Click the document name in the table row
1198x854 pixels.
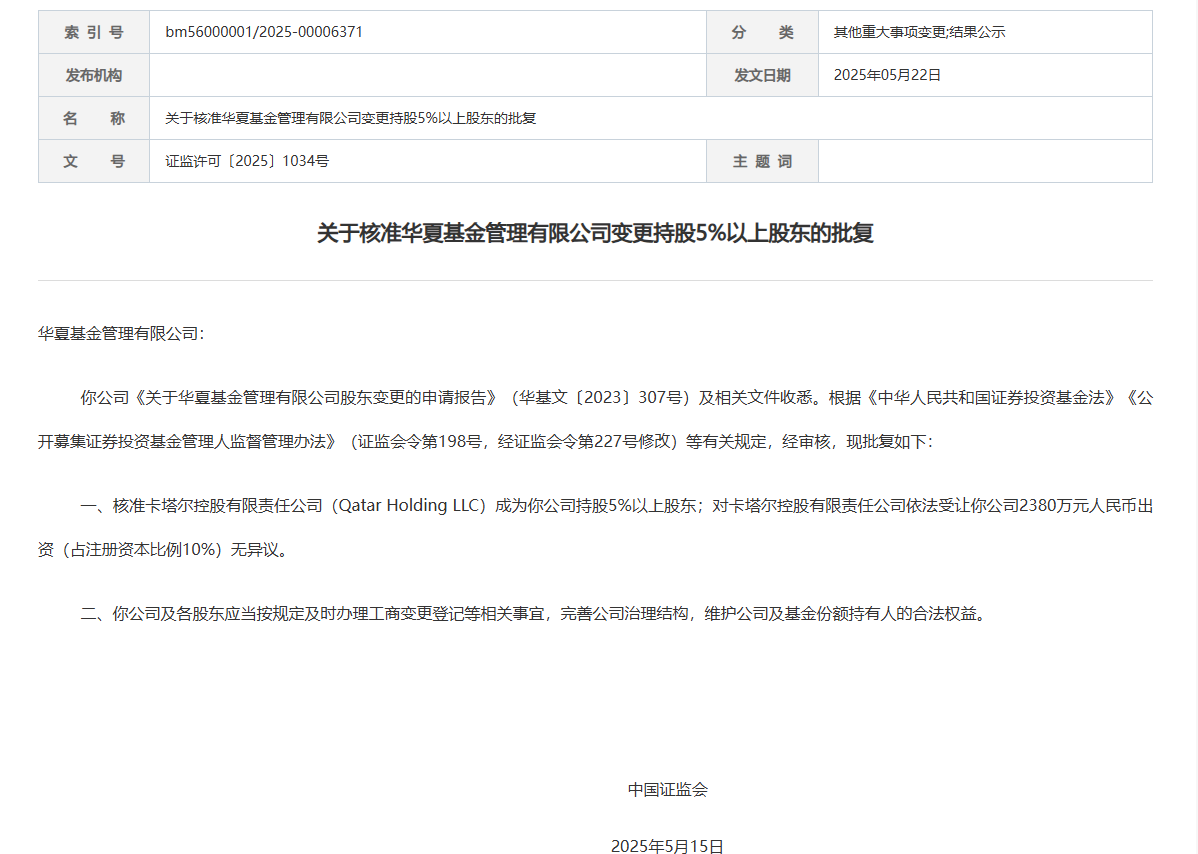pos(351,118)
